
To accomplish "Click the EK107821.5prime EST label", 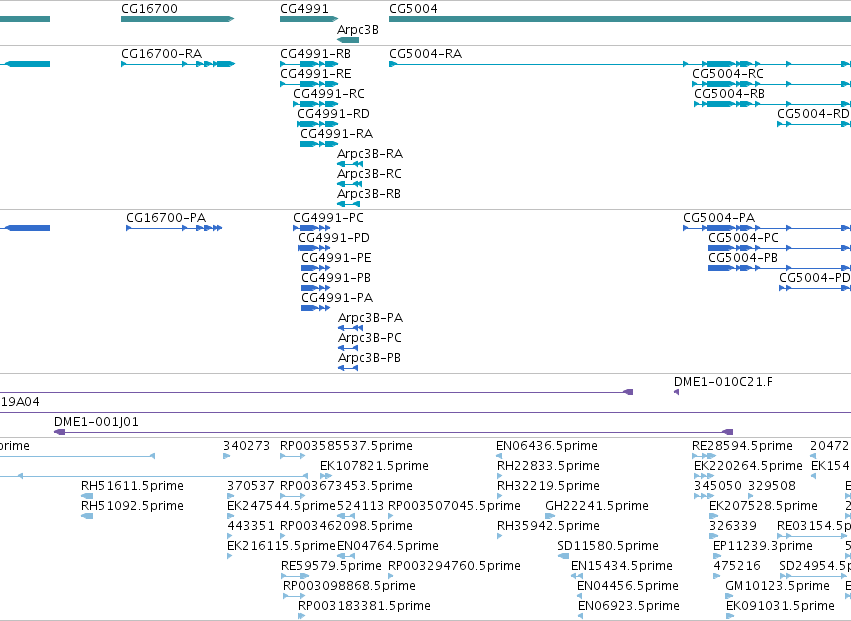I will 374,466.
